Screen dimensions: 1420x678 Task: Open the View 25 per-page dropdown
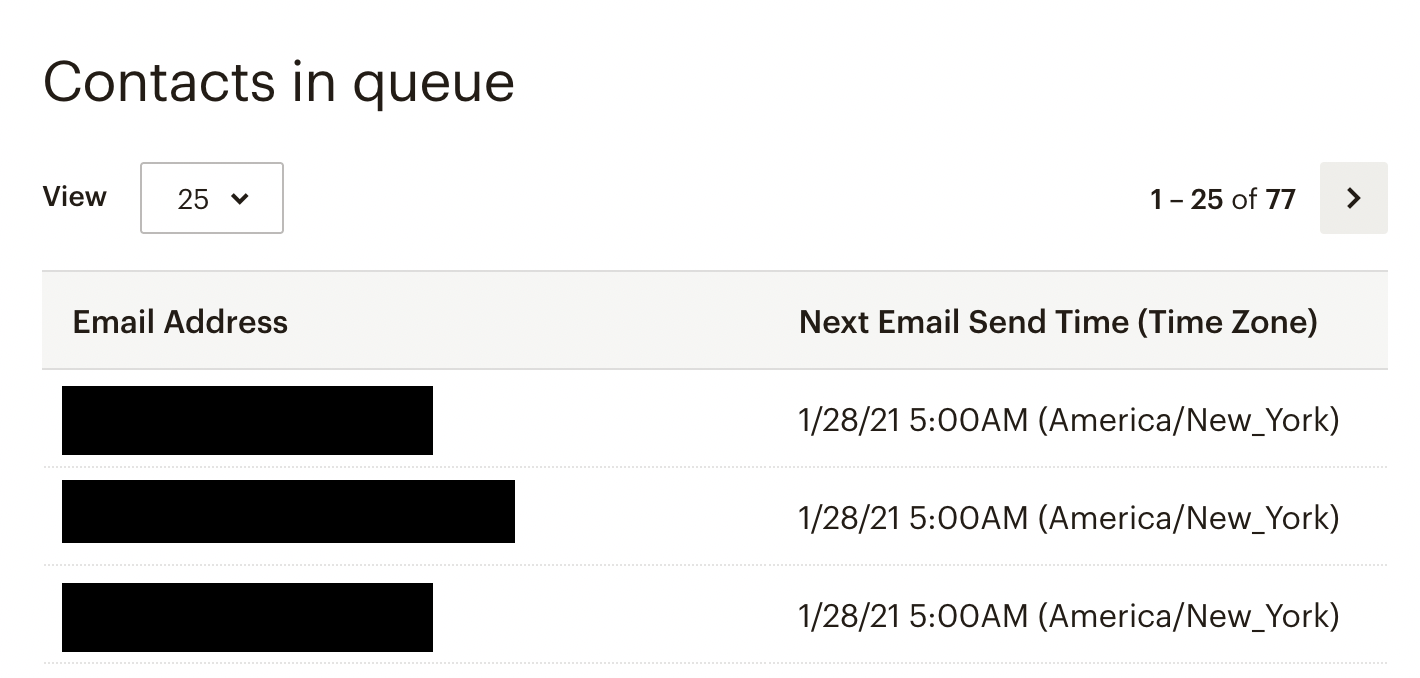tap(212, 198)
